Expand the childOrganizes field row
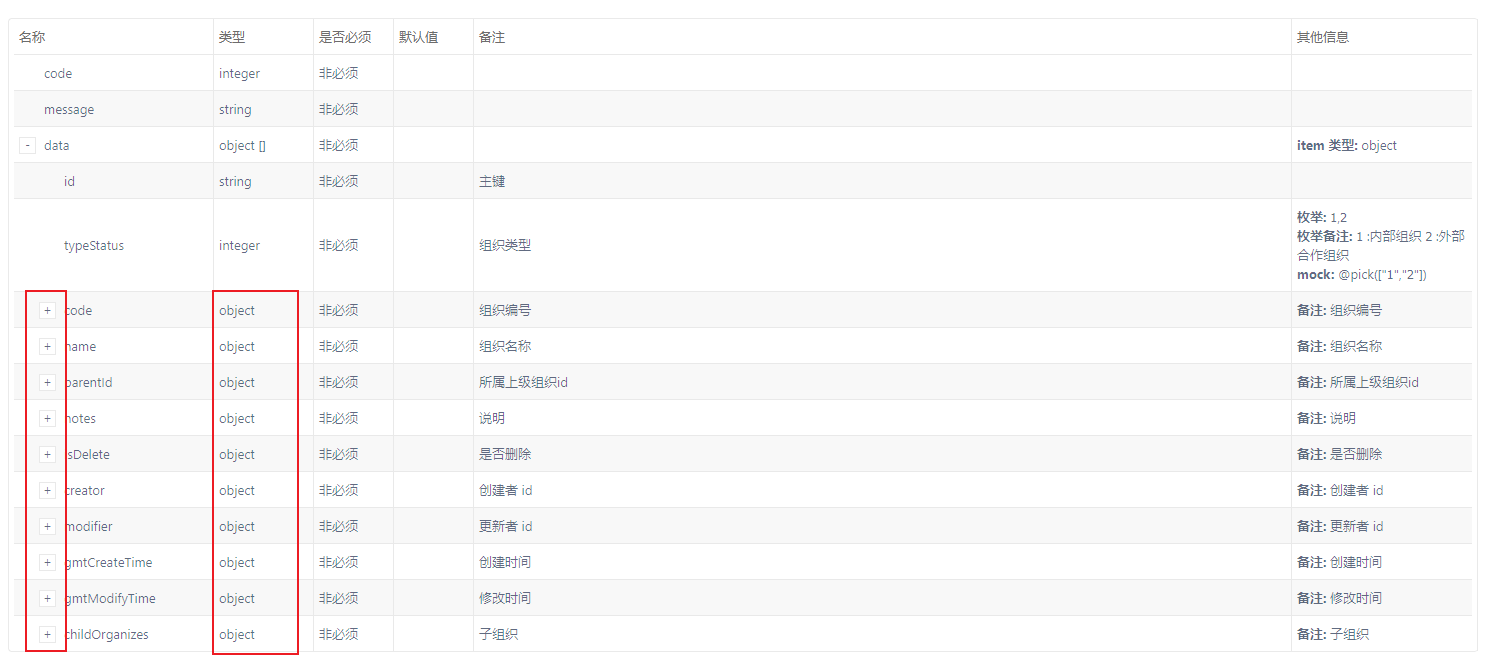The height and width of the screenshot is (663, 1486). 47,634
